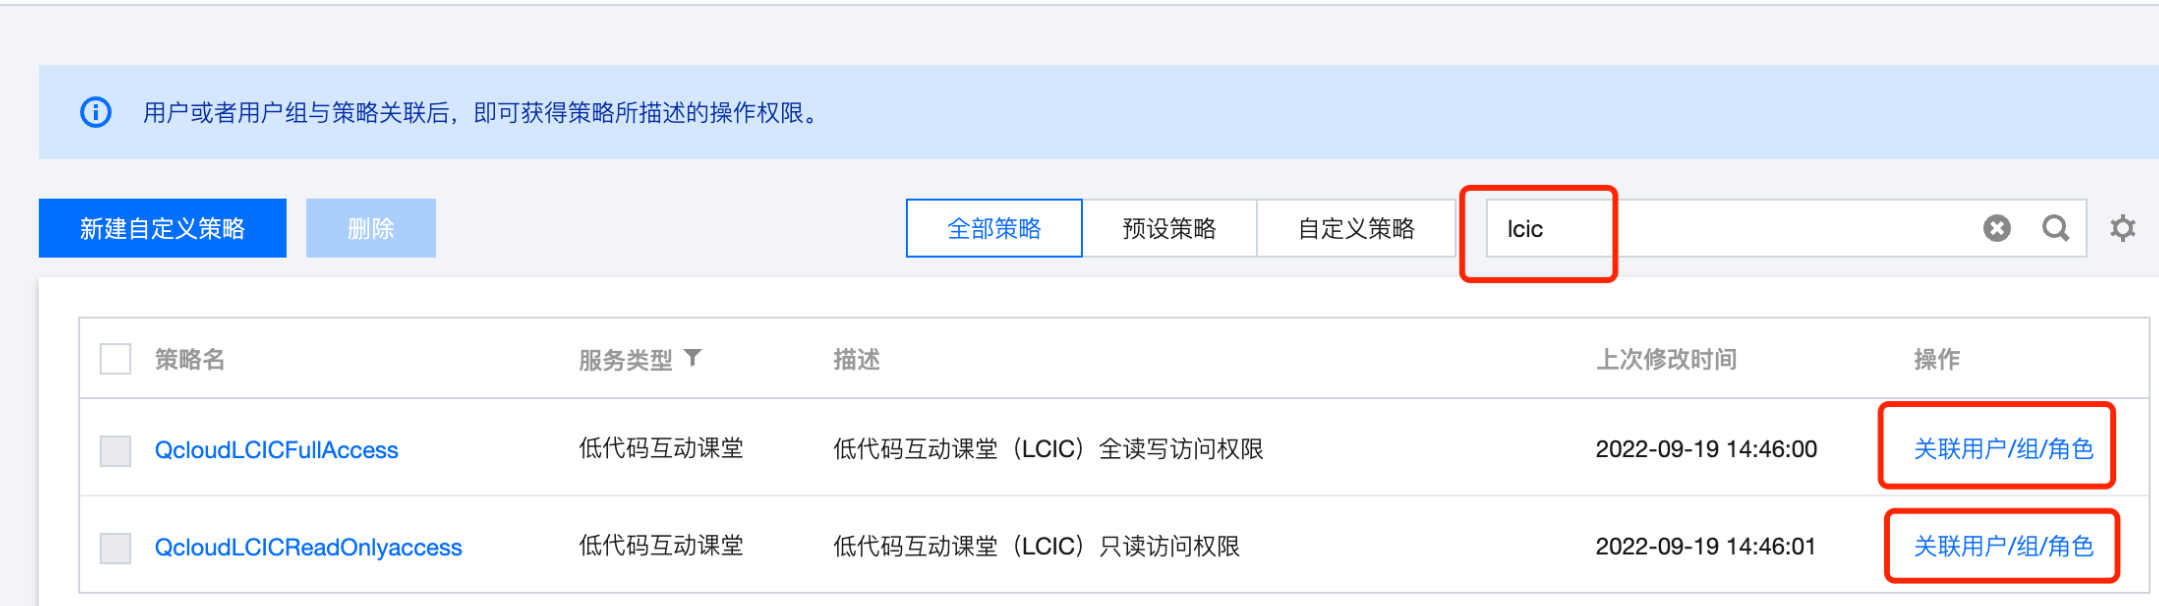Select the 自定义策略 tab
The width and height of the screenshot is (2159, 606).
(x=1356, y=229)
